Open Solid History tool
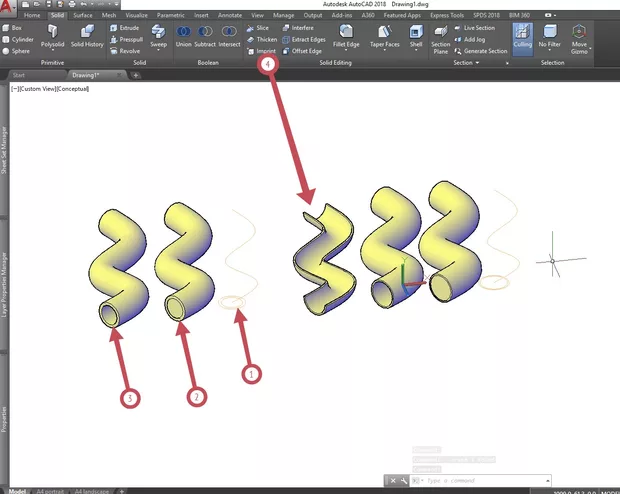Image resolution: width=620 pixels, height=494 pixels. click(x=87, y=36)
